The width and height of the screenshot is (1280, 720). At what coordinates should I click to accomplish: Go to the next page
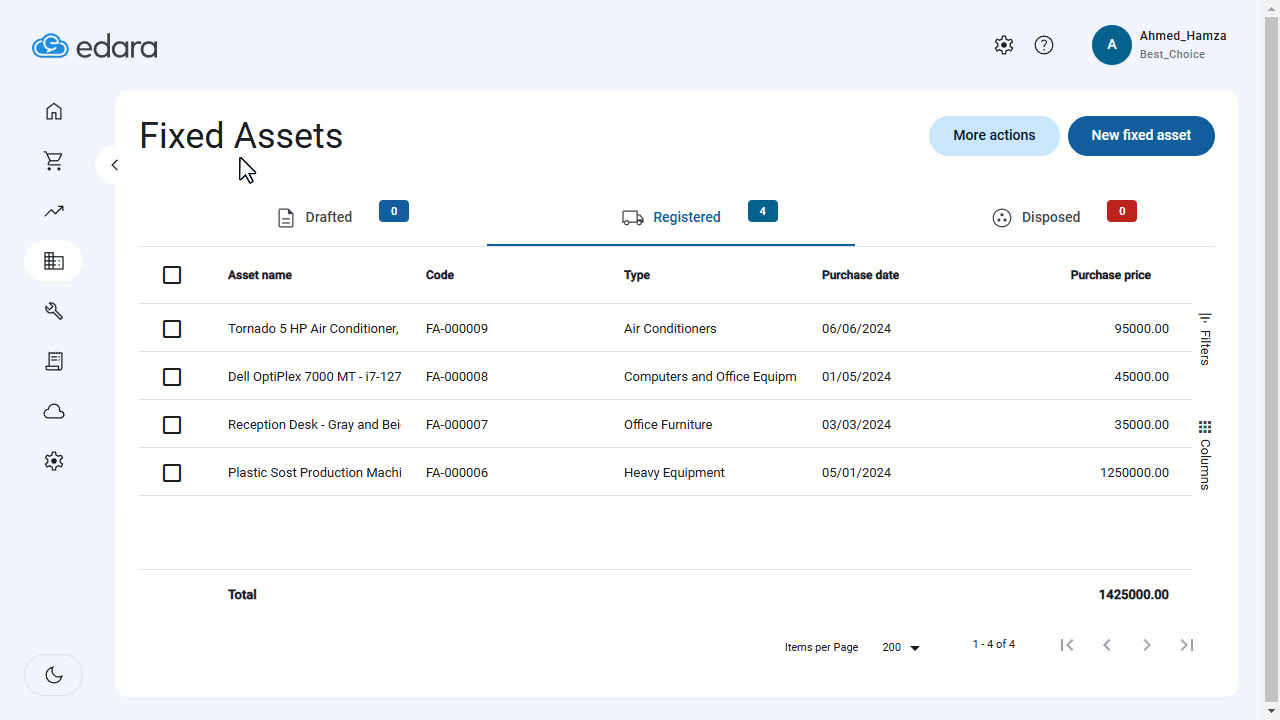click(1147, 645)
